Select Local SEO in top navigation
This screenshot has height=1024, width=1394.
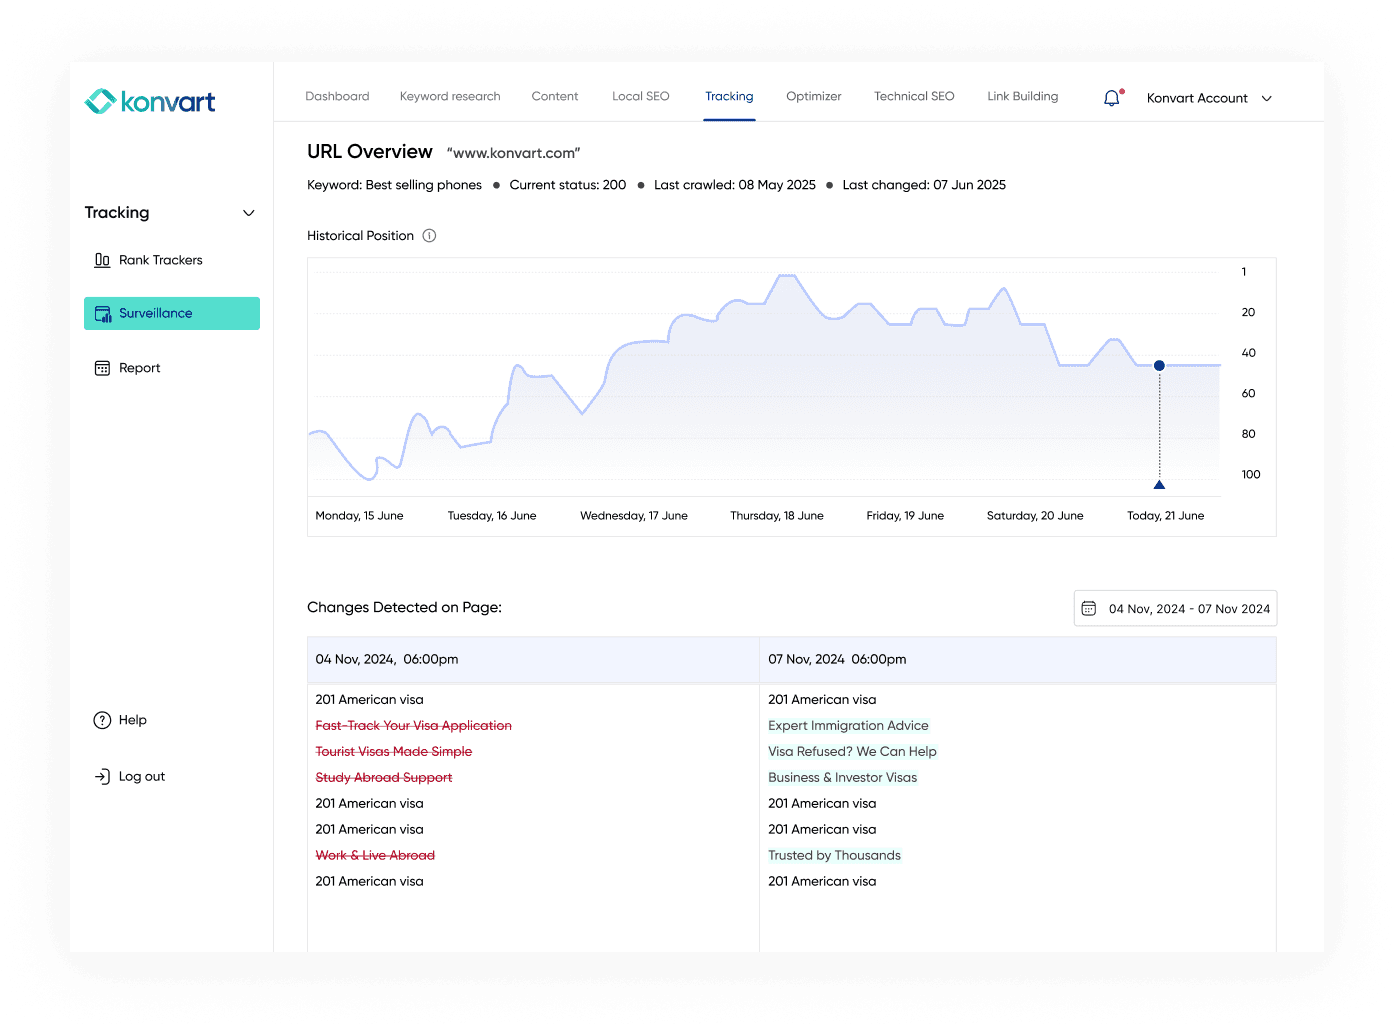pyautogui.click(x=640, y=96)
